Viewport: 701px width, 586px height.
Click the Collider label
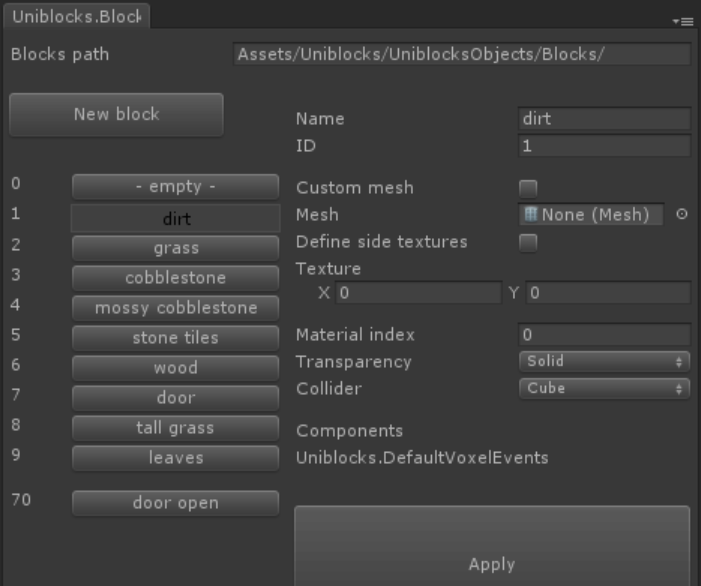329,388
